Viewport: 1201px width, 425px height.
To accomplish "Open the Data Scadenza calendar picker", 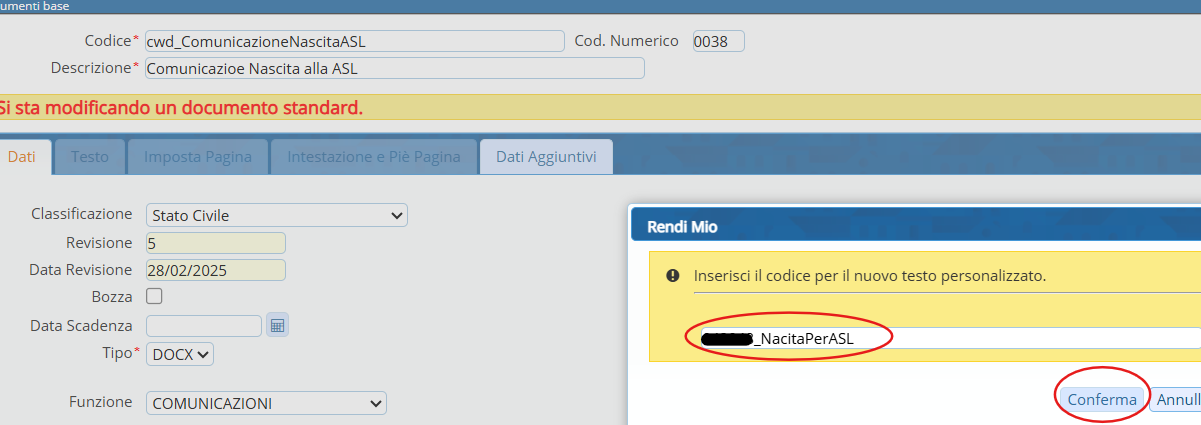I will coord(278,325).
